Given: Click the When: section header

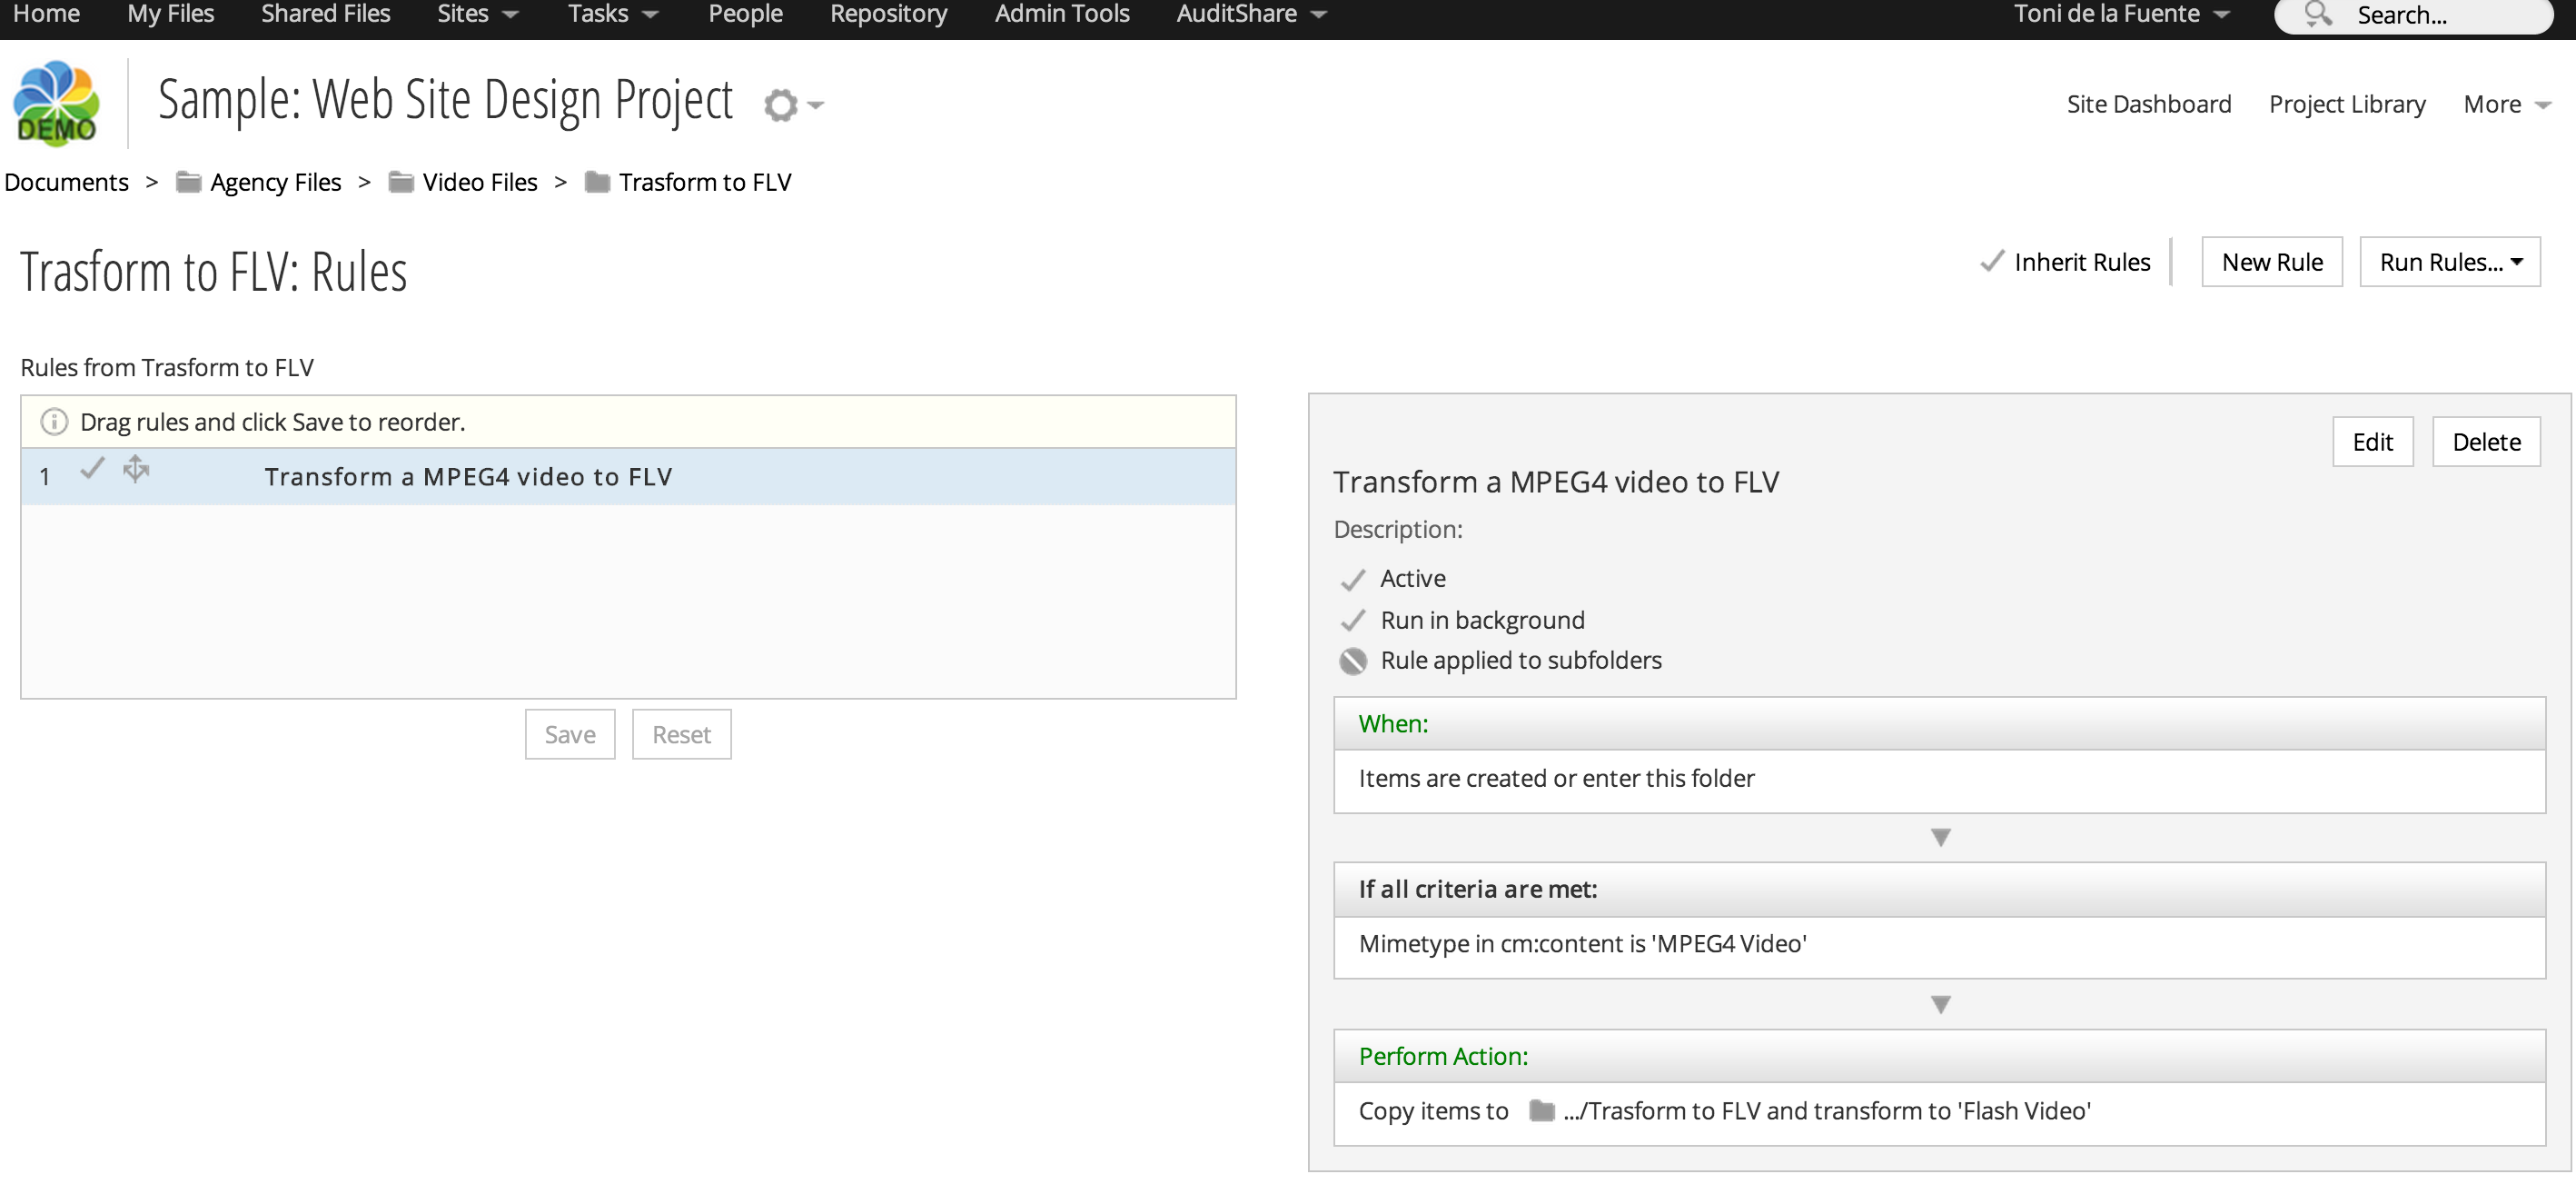Looking at the screenshot, I should [x=1939, y=724].
